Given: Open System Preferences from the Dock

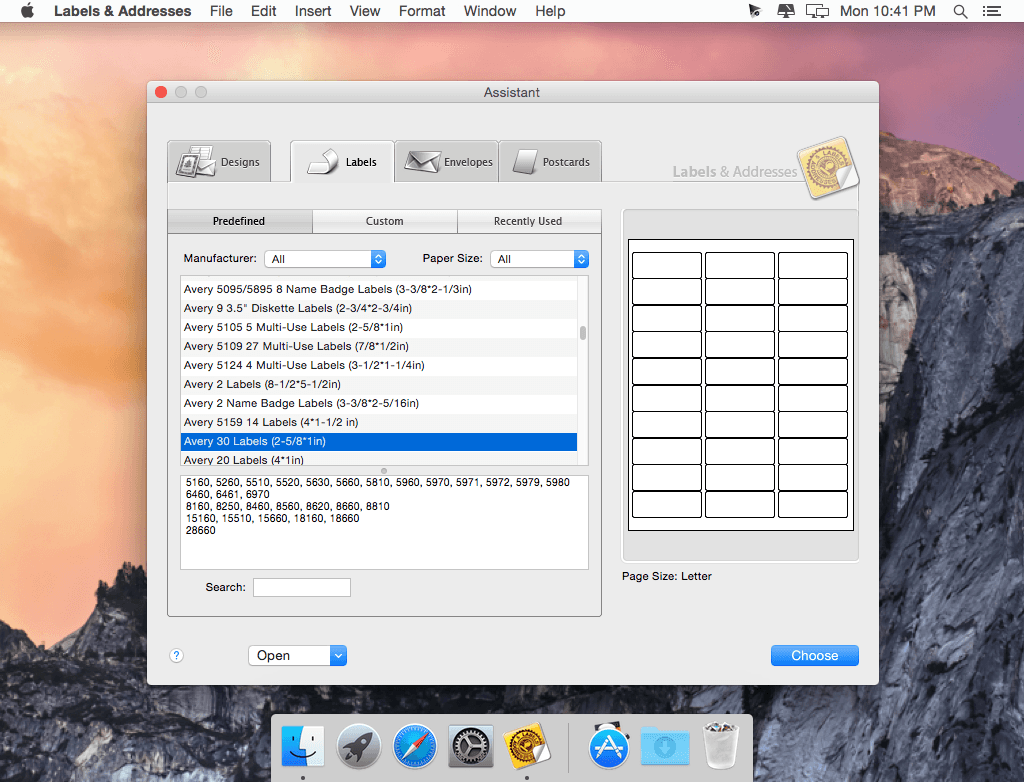Looking at the screenshot, I should click(471, 745).
